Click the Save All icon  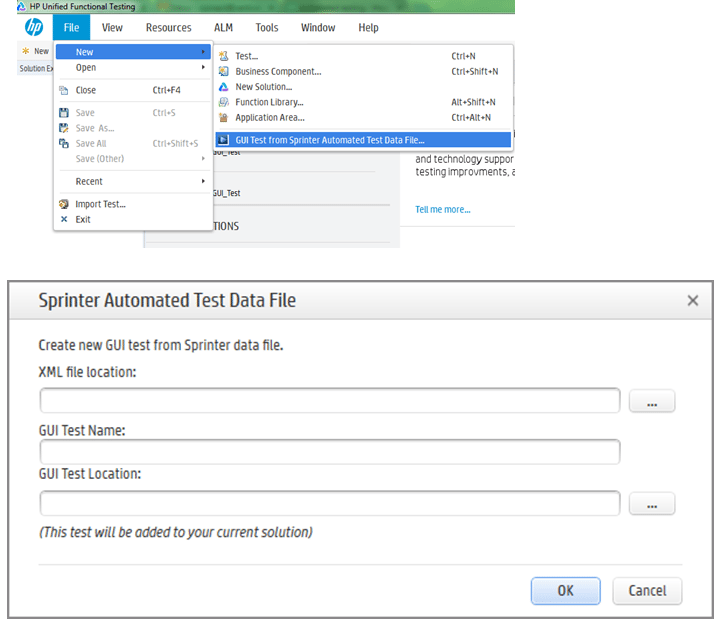click(64, 143)
